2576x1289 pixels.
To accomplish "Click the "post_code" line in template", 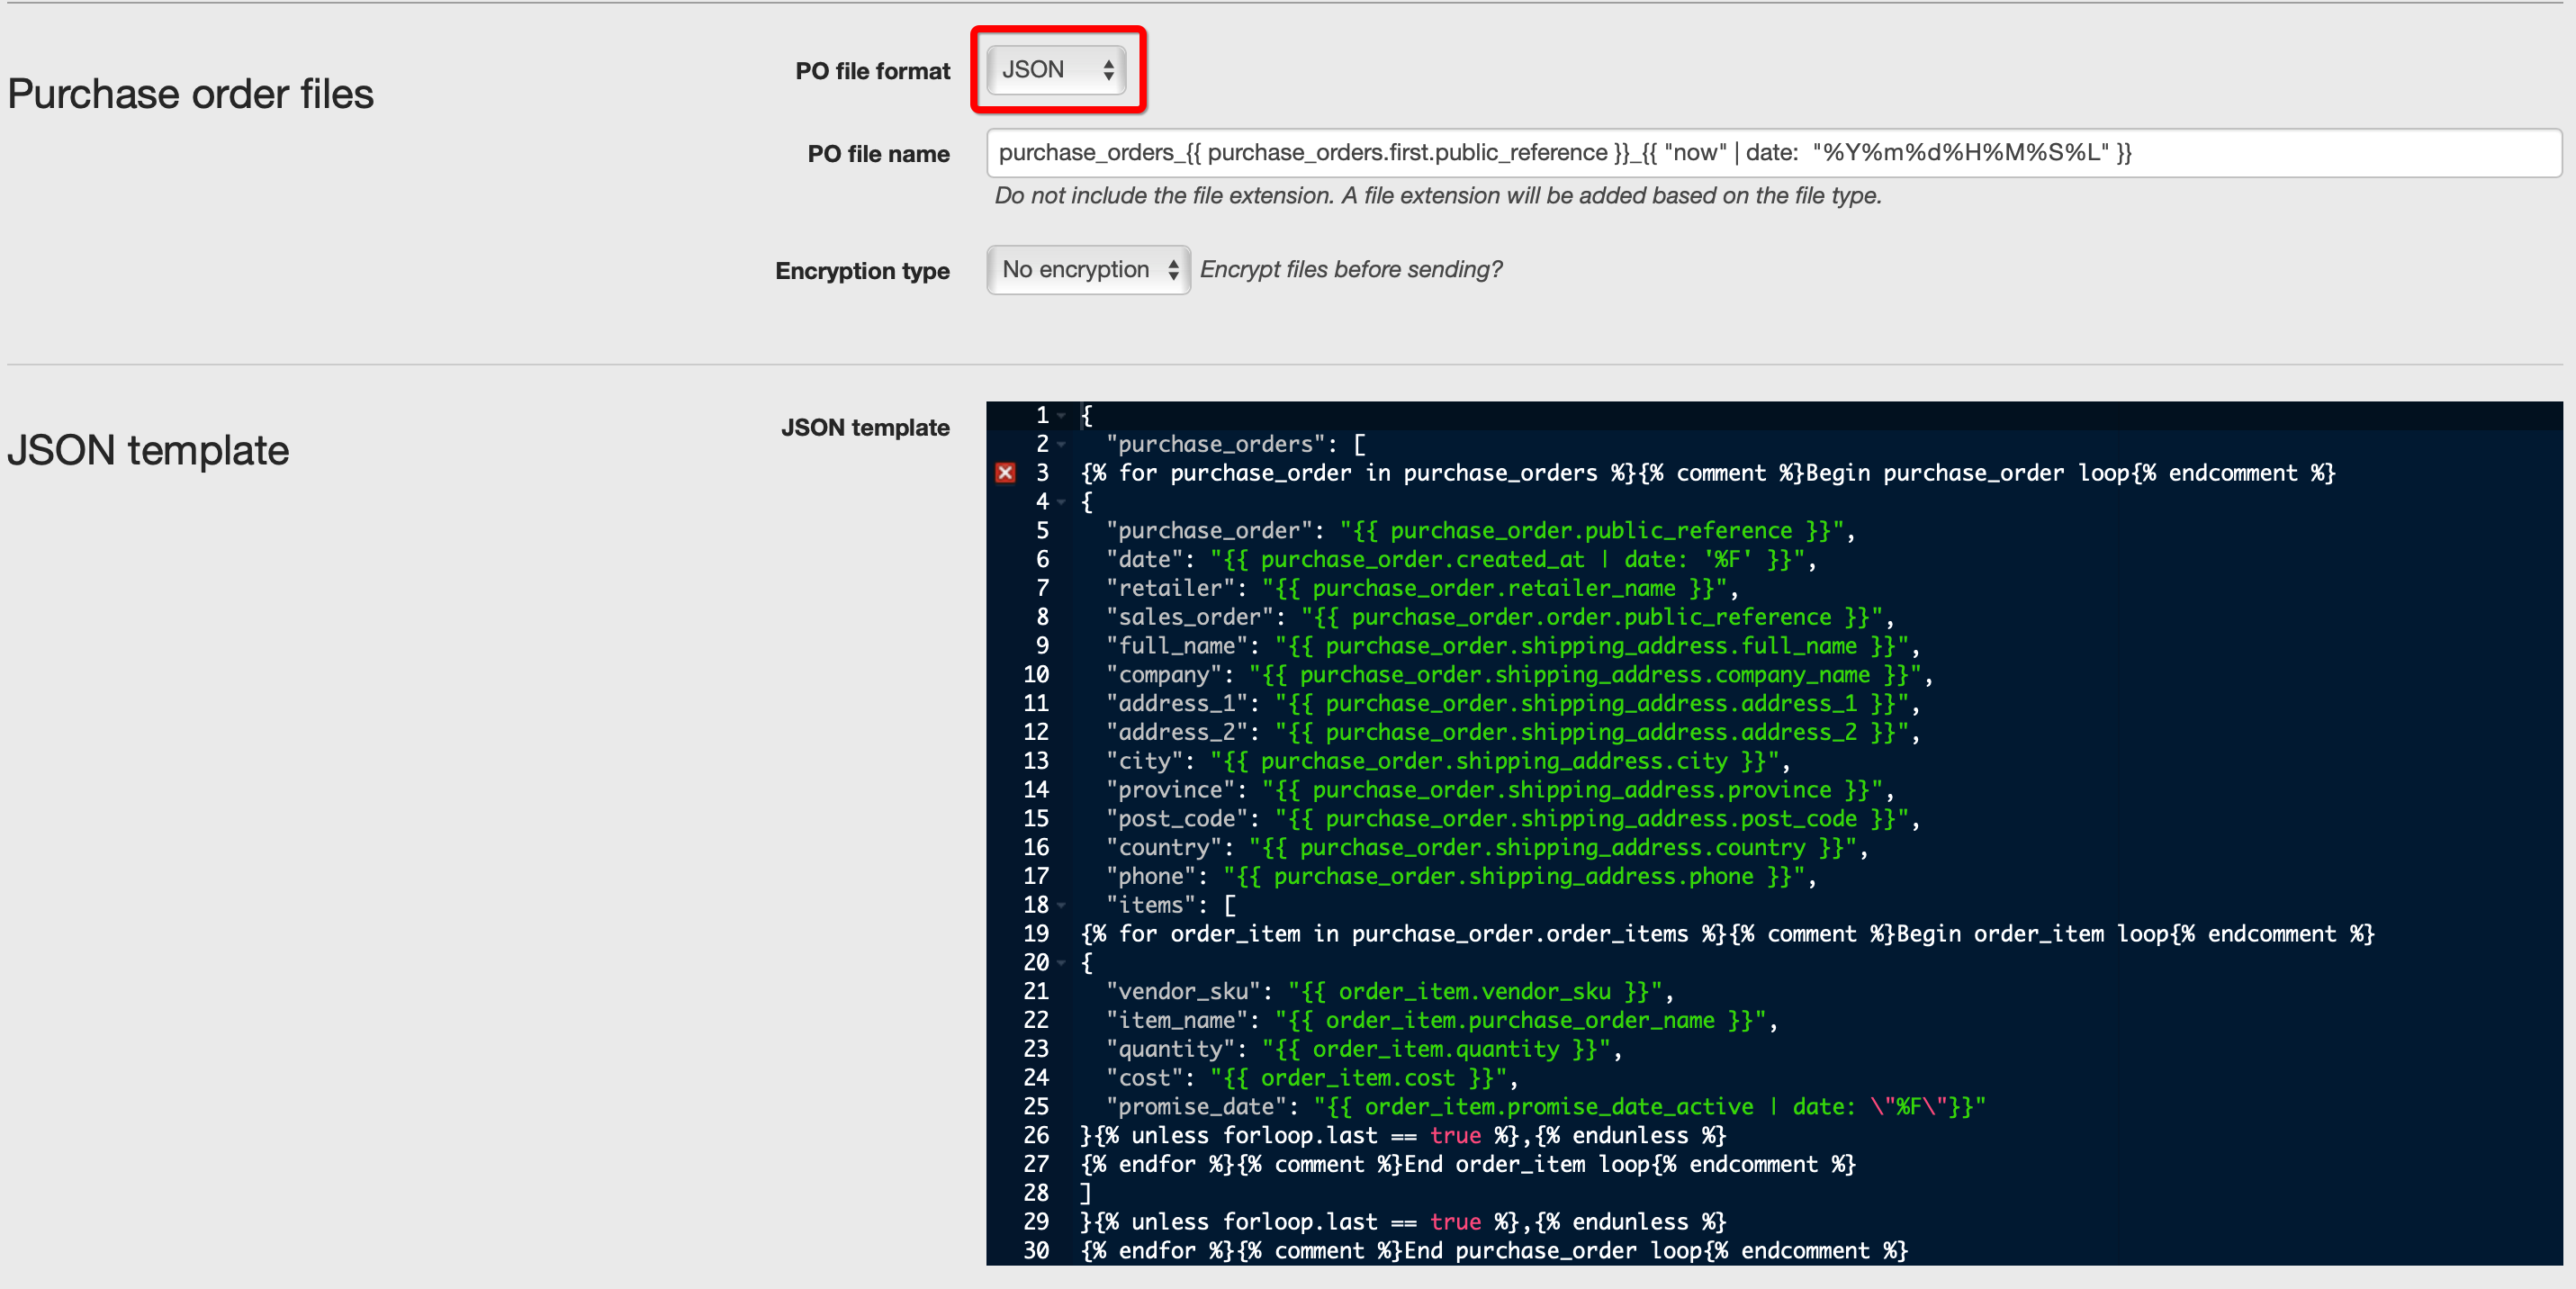I will 1512,819.
